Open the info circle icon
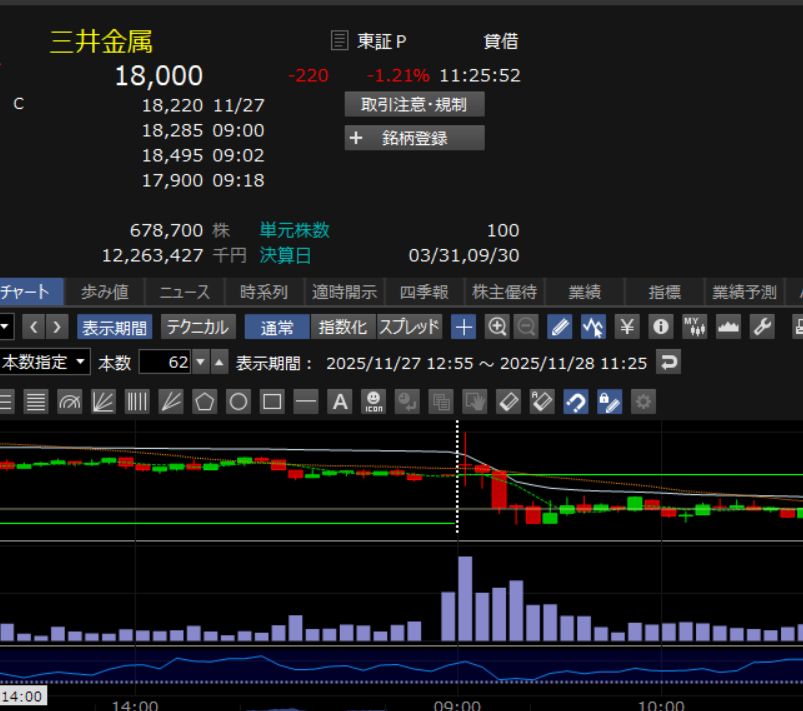This screenshot has width=803, height=711. (x=660, y=326)
